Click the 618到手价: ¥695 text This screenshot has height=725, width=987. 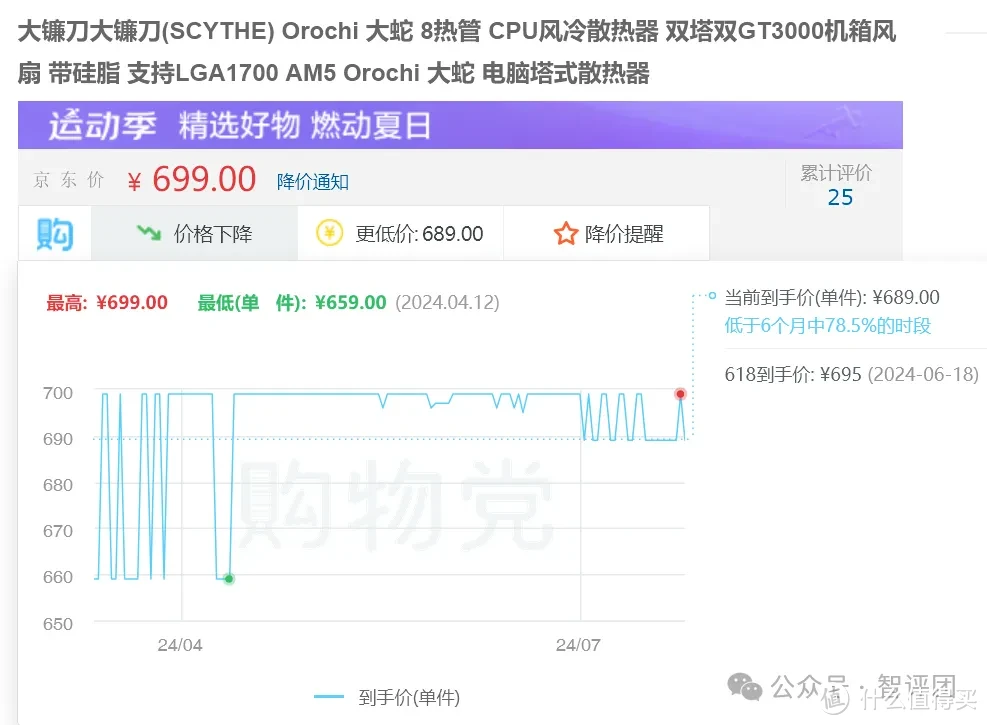(x=792, y=374)
